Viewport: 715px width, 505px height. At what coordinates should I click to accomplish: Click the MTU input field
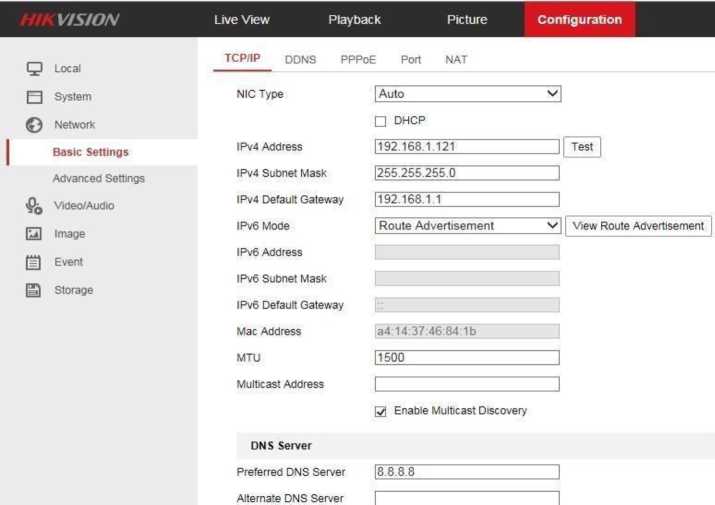tap(467, 358)
